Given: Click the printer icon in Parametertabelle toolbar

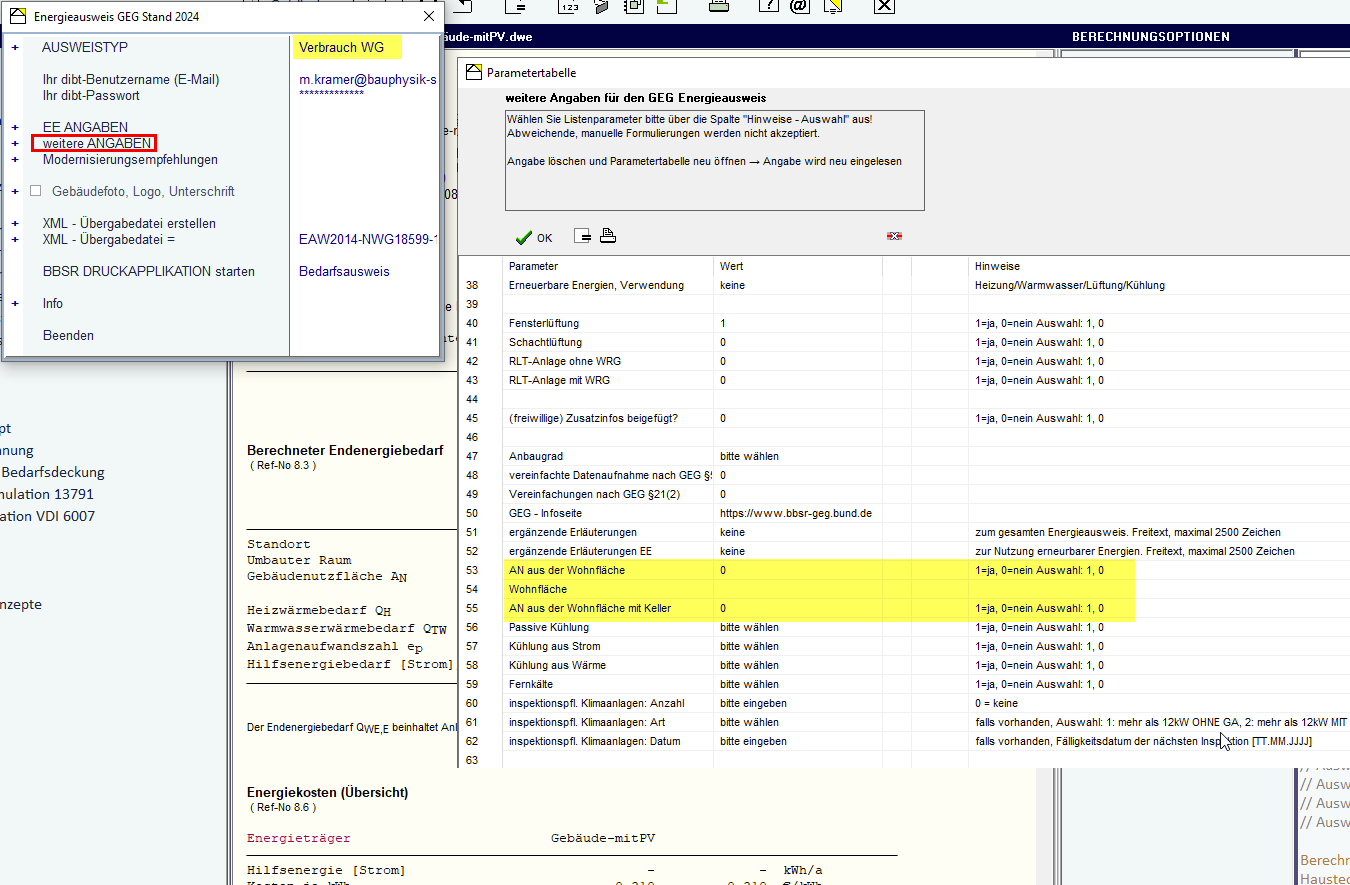Looking at the screenshot, I should point(608,237).
